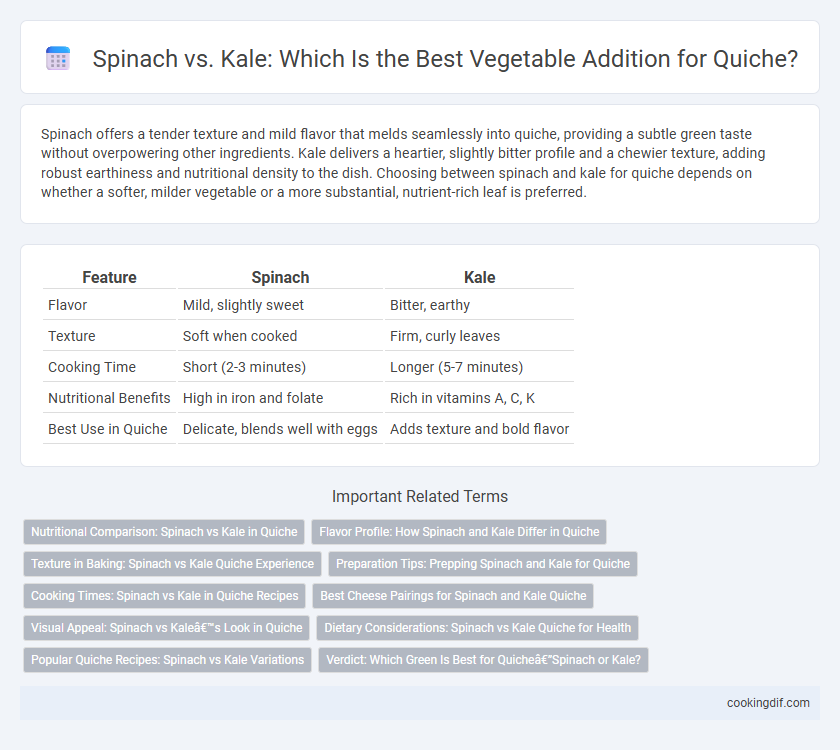Click the 'Best Use in Quiche' row label
This screenshot has width=840, height=750.
(x=108, y=429)
